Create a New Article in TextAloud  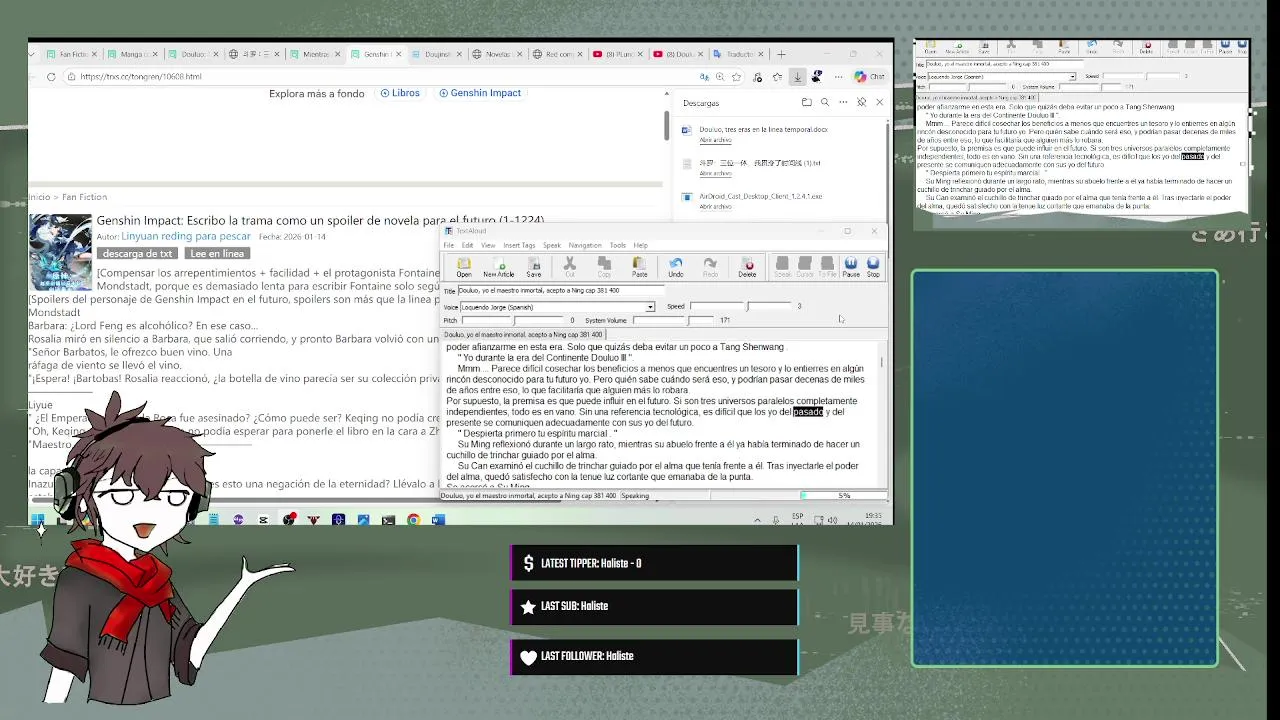click(x=498, y=267)
